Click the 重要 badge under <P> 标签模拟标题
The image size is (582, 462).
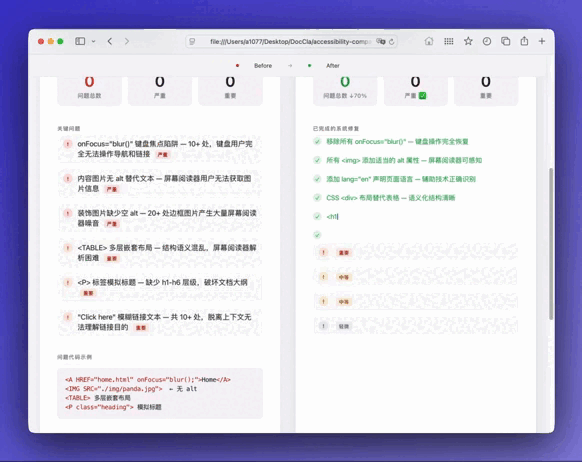pyautogui.click(x=88, y=293)
